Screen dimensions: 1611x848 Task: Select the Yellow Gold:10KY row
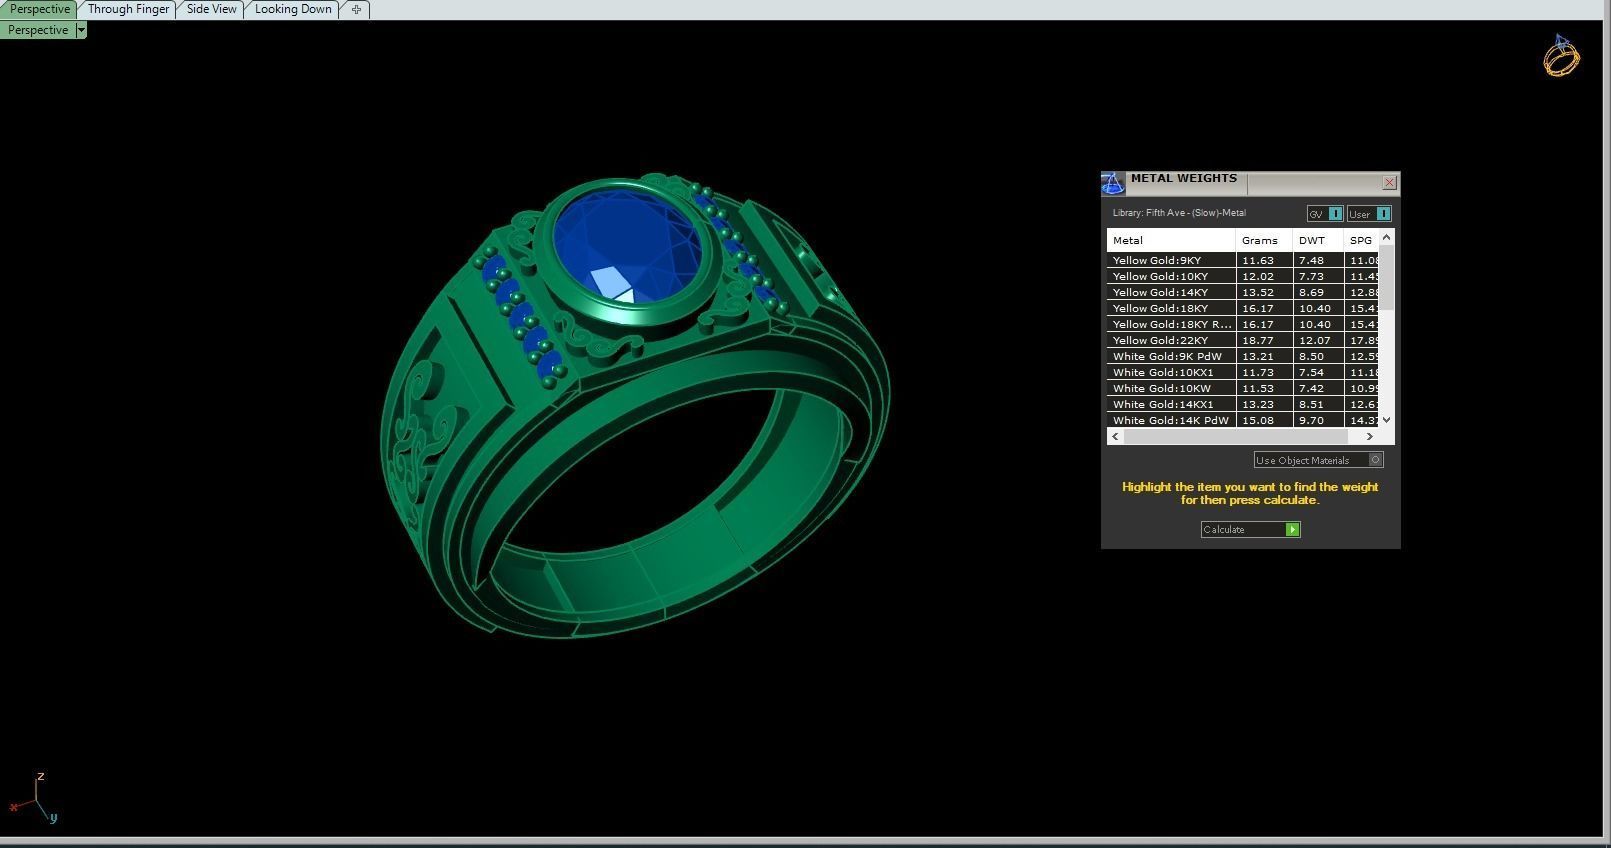(1243, 276)
